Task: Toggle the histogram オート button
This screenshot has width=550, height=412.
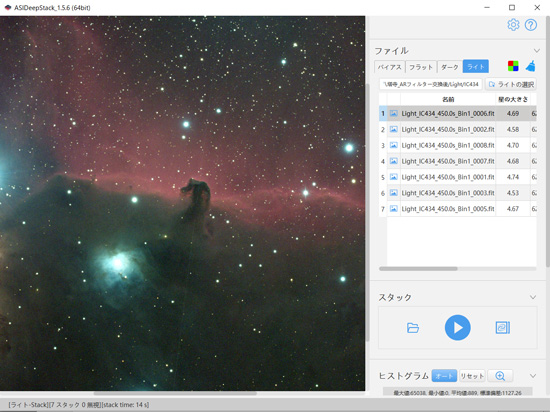Action: coord(444,376)
